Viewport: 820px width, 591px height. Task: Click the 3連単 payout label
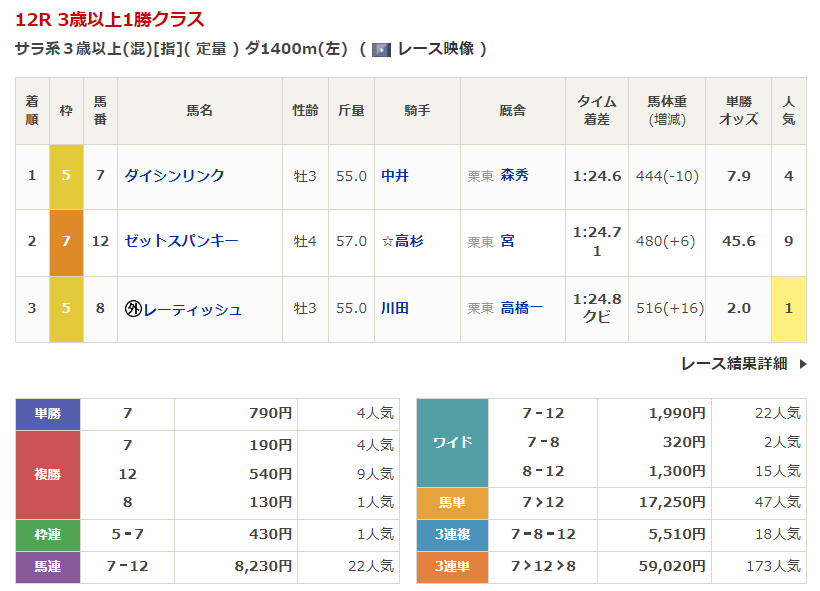[452, 567]
